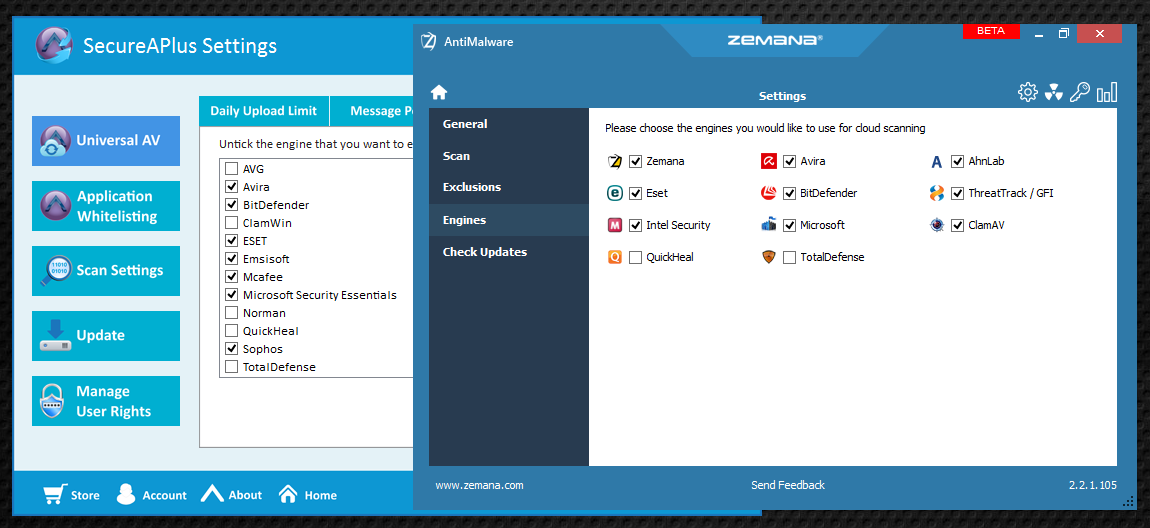Click the radiation-symbol icon in Zemana toolbar

(1053, 92)
